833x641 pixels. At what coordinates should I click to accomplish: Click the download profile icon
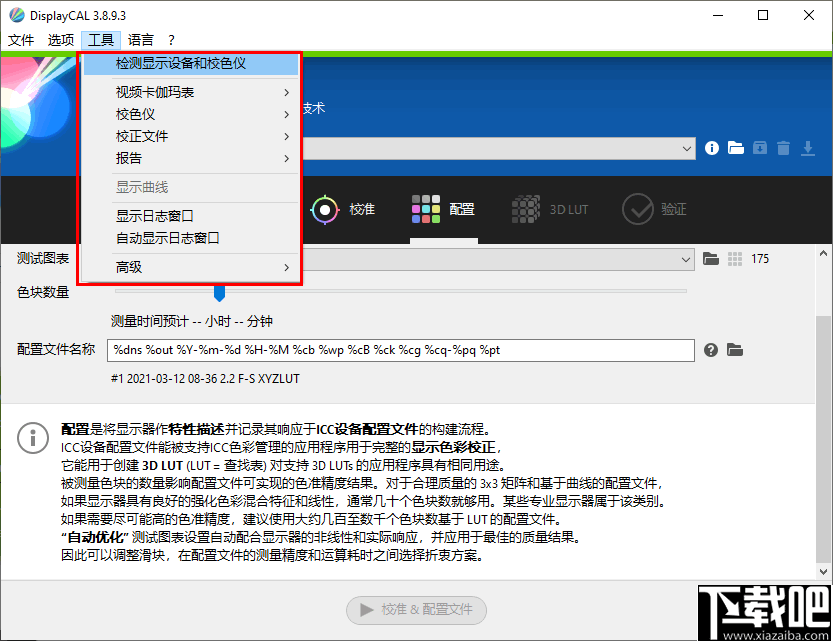(x=810, y=147)
